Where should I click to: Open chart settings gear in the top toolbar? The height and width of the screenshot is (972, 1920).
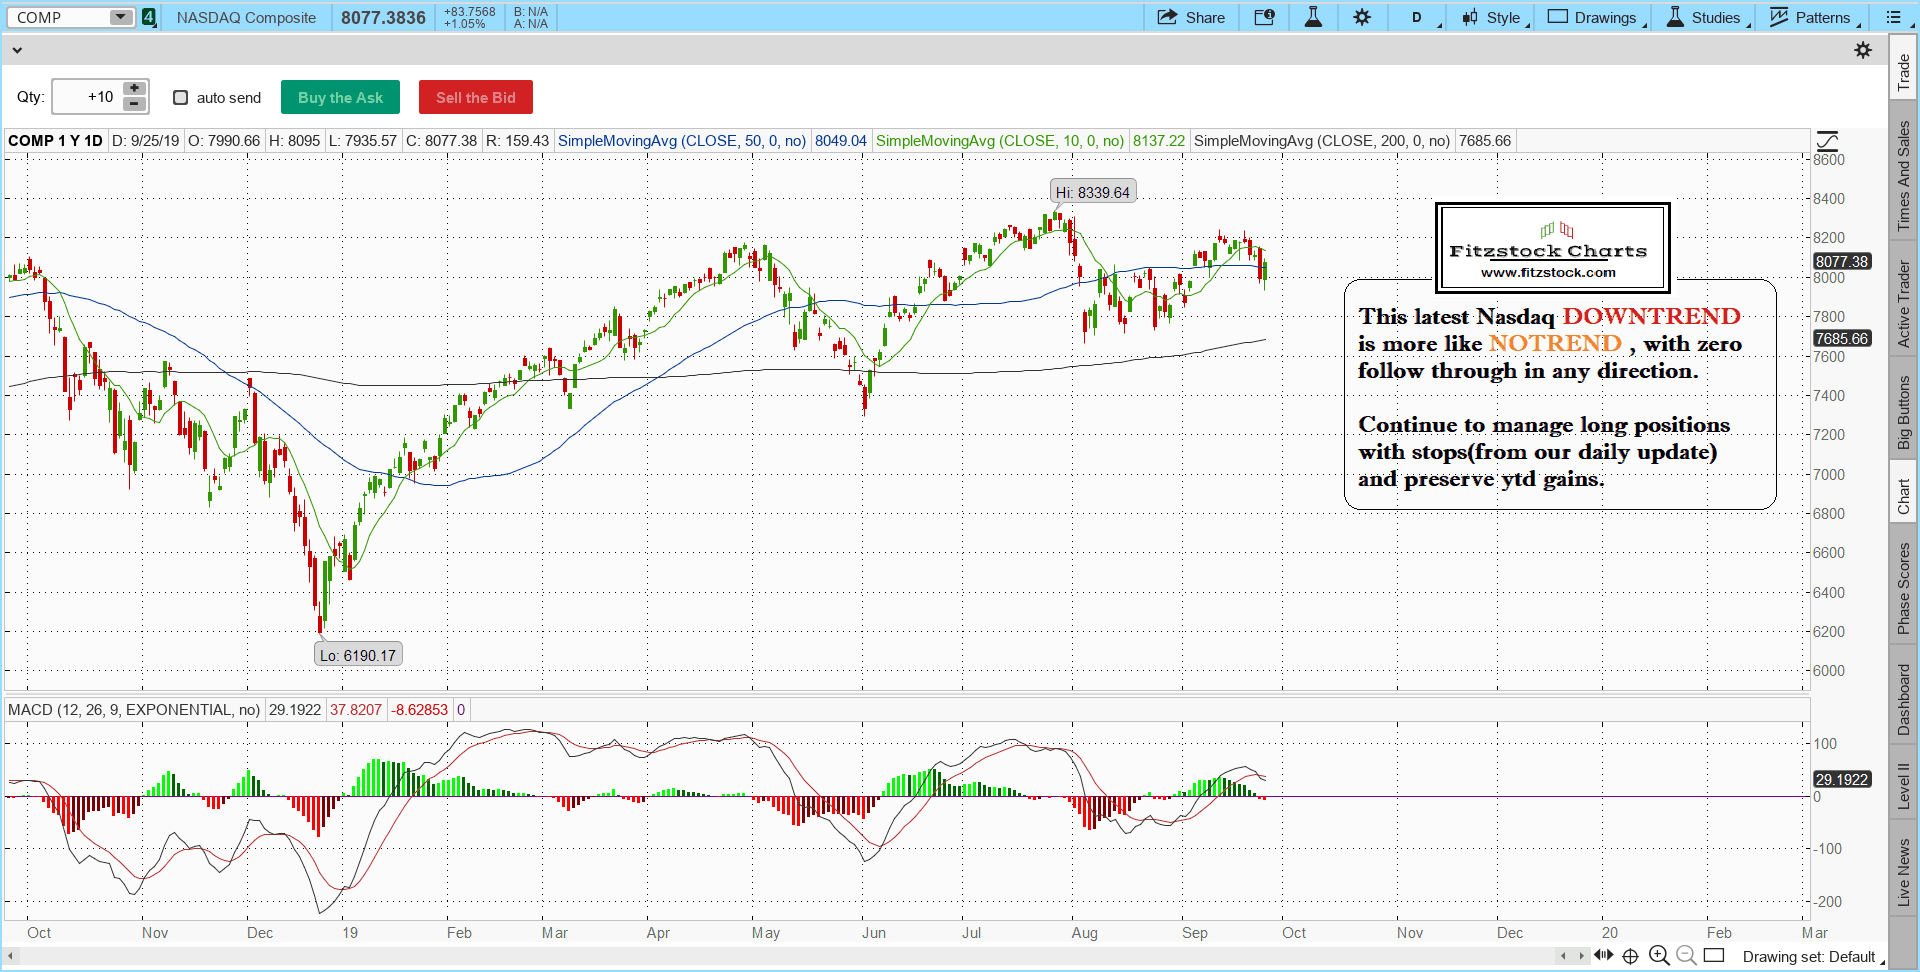[x=1362, y=17]
